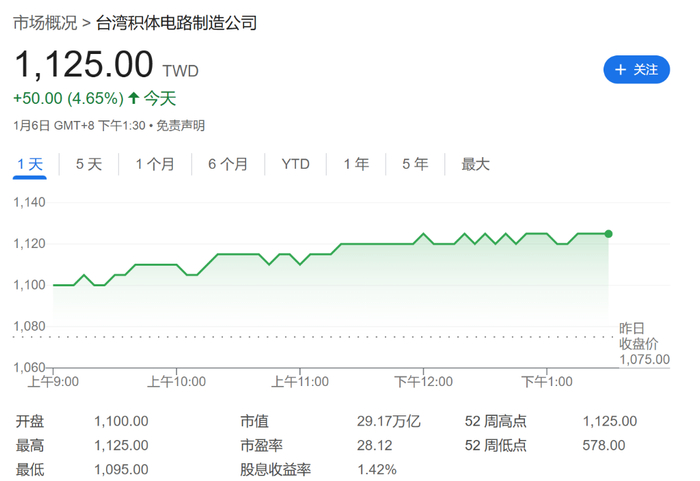This screenshot has width=700, height=481.
Task: Click the green up arrow icon beside 今天
Action: point(133,98)
